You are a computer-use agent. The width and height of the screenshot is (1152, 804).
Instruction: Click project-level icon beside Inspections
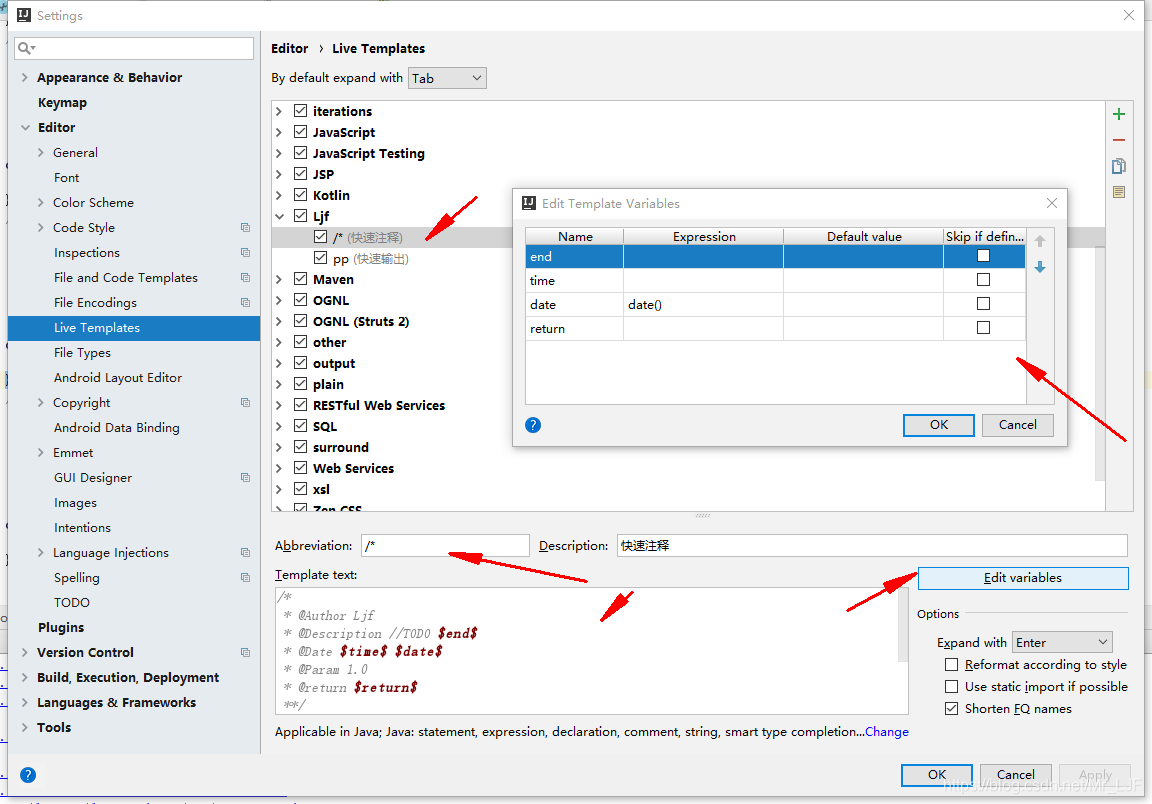(x=245, y=253)
